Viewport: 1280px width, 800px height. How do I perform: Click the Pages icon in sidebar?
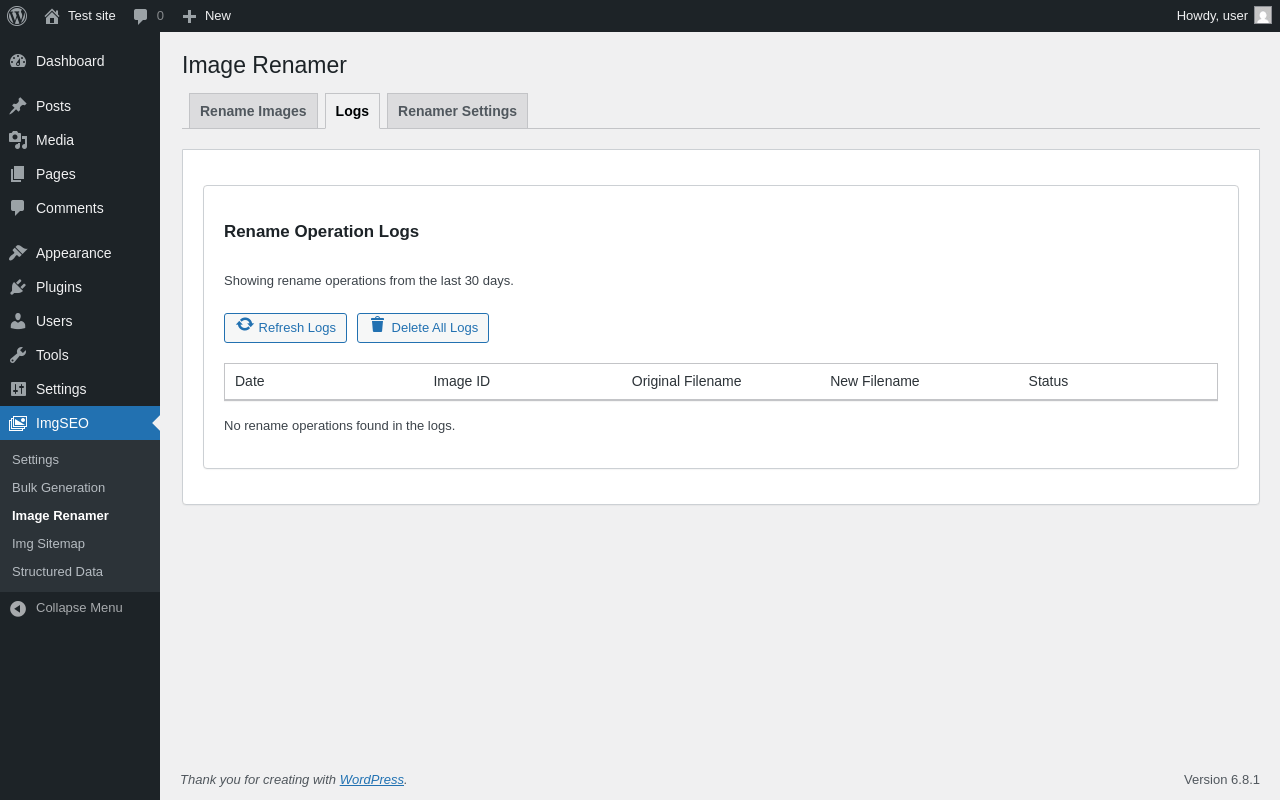(18, 174)
